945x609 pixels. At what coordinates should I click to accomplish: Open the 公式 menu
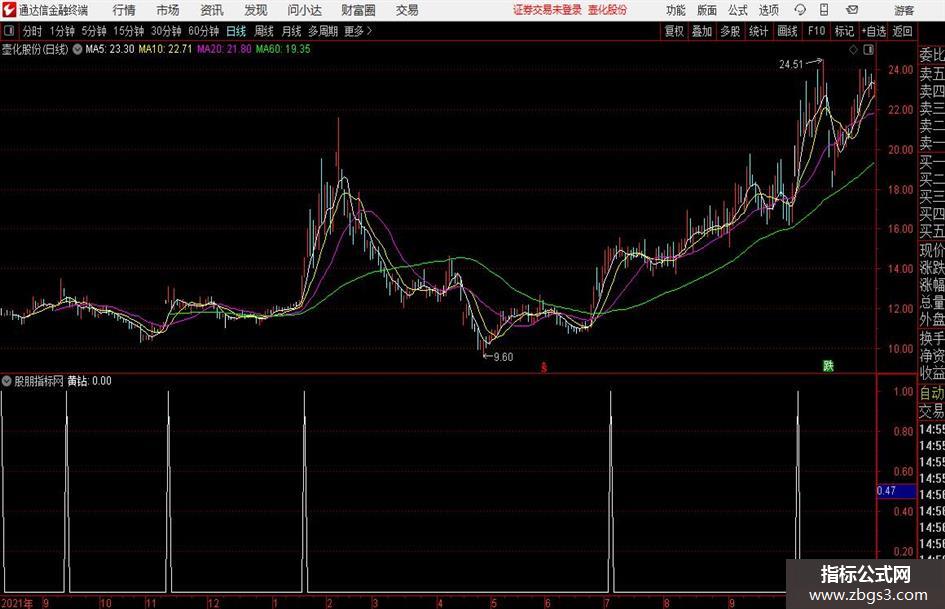pos(737,10)
